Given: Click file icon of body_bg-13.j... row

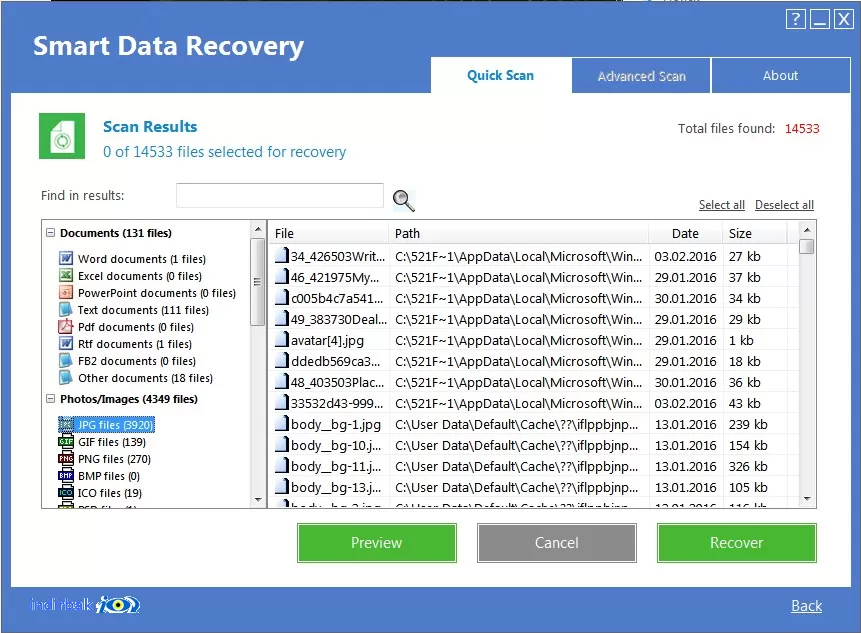Looking at the screenshot, I should (x=282, y=486).
